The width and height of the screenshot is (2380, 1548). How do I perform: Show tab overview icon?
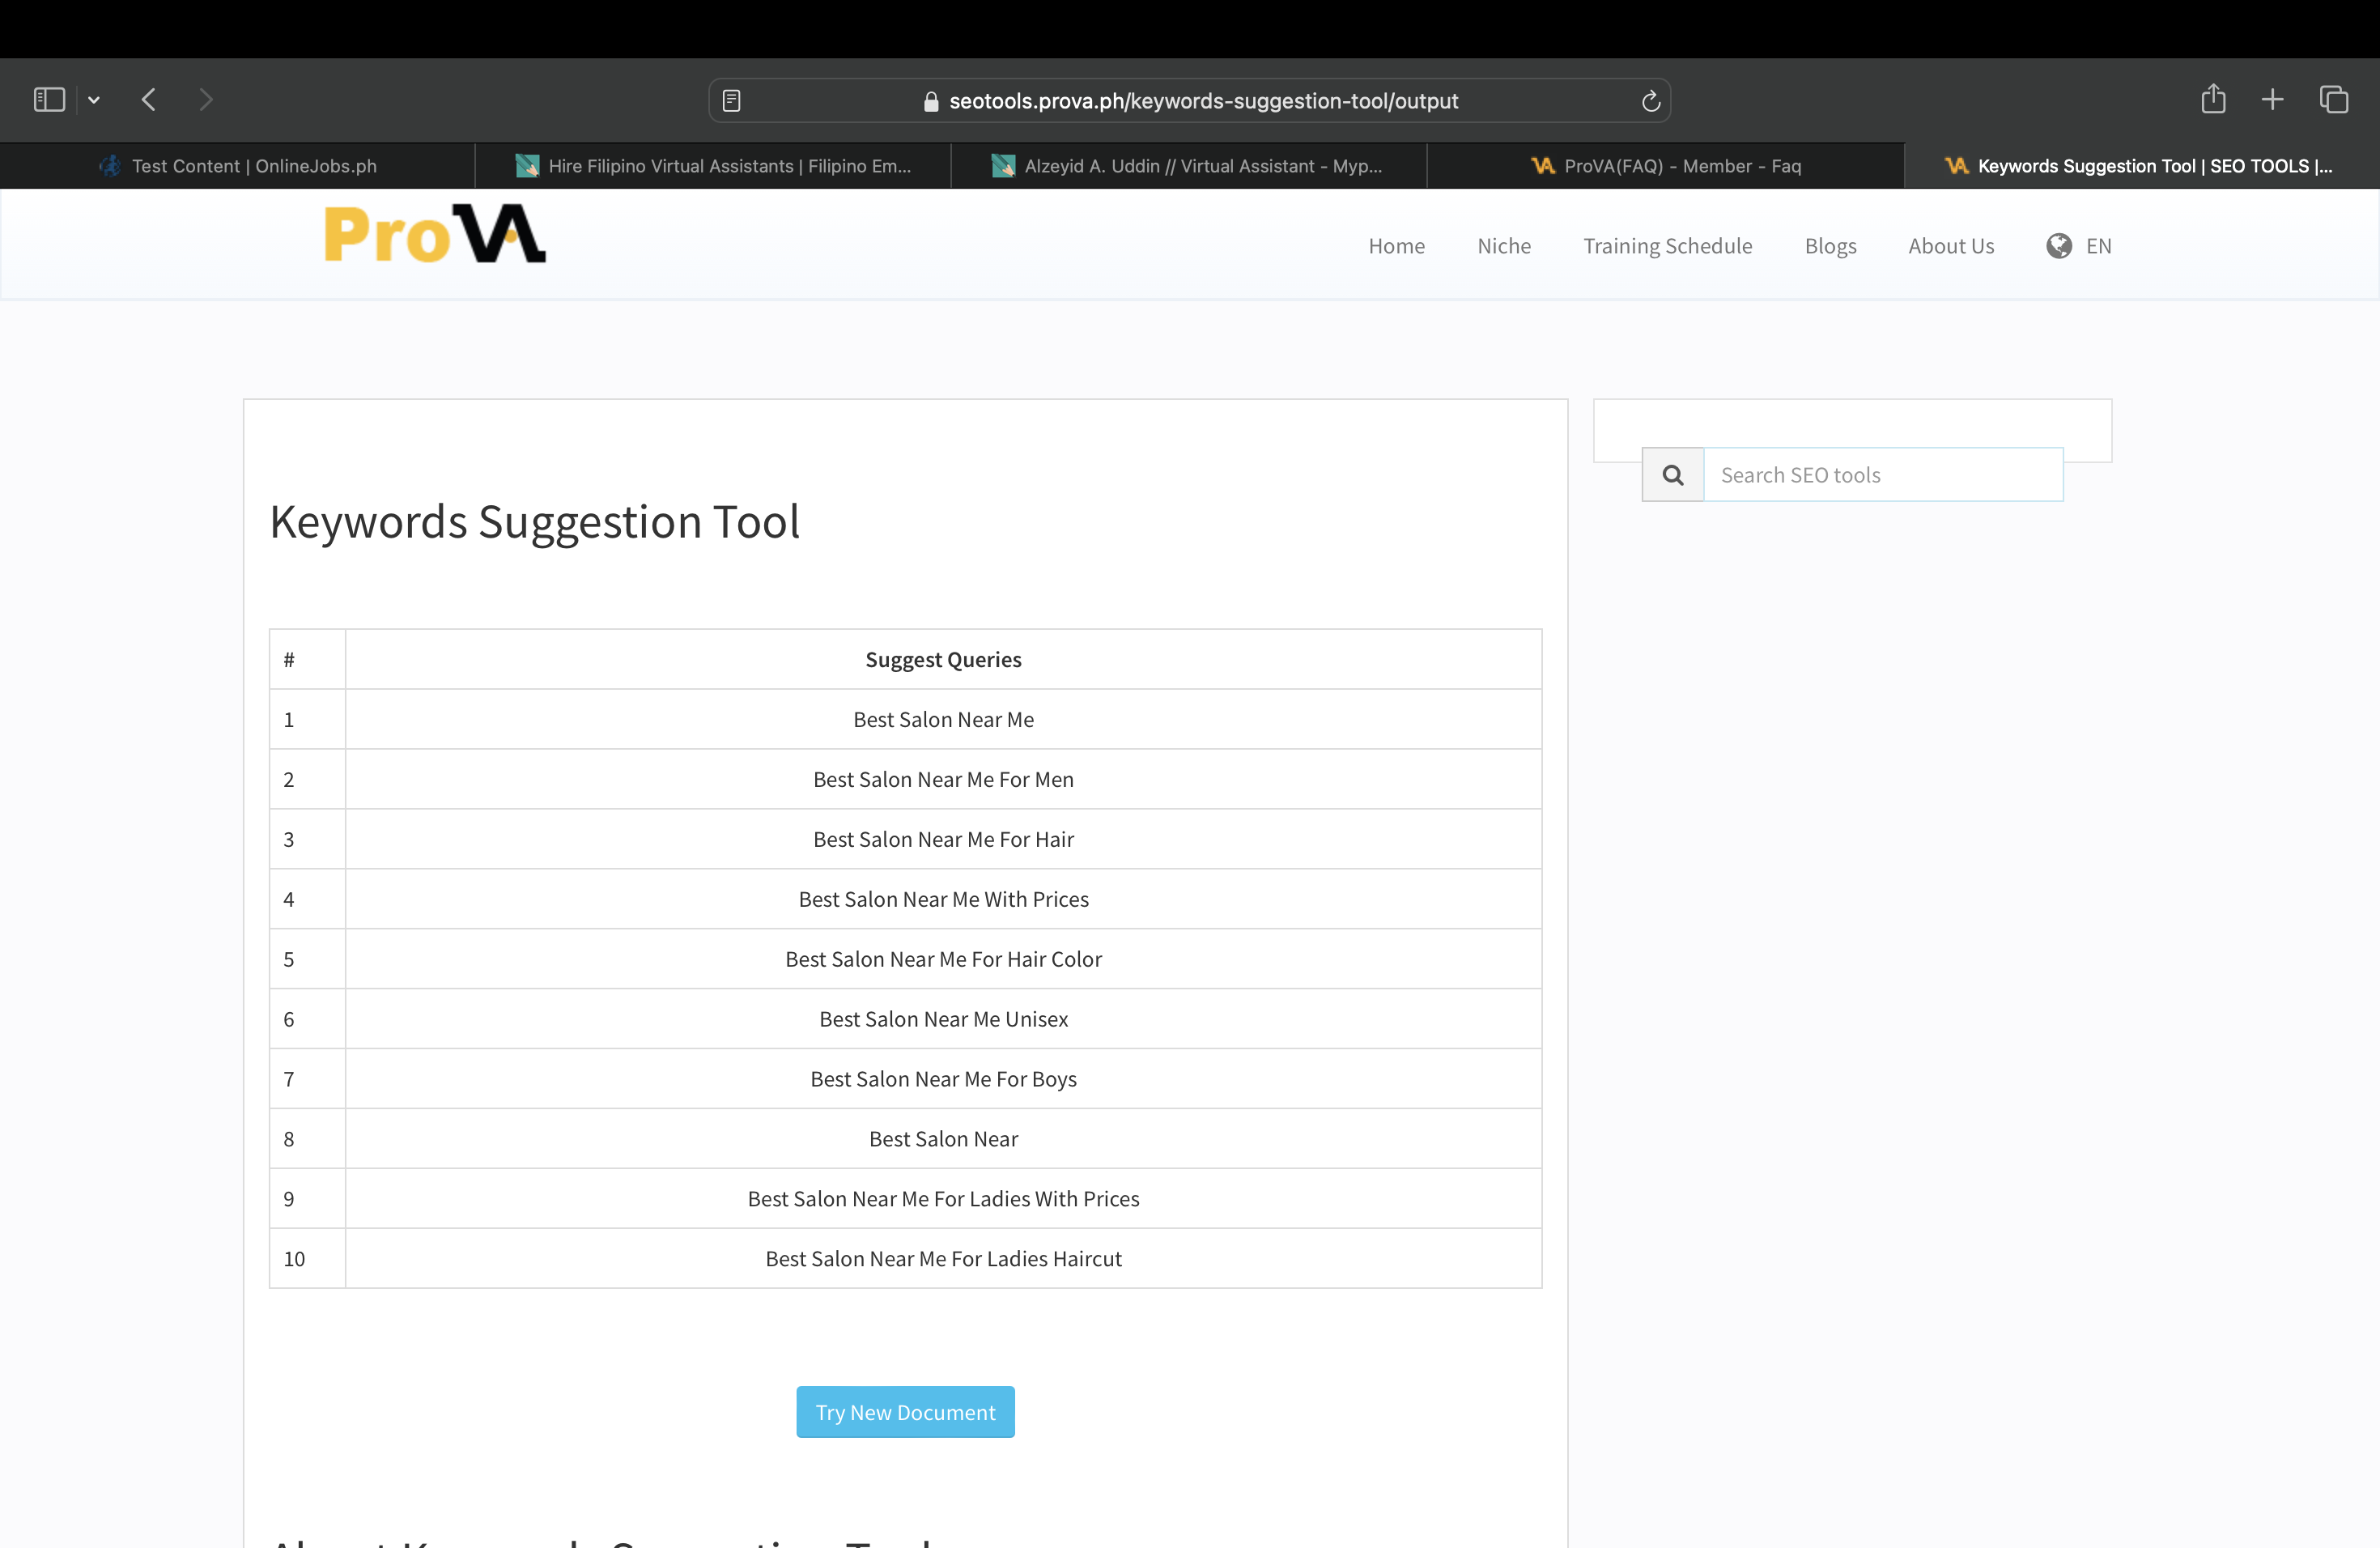click(x=2333, y=99)
